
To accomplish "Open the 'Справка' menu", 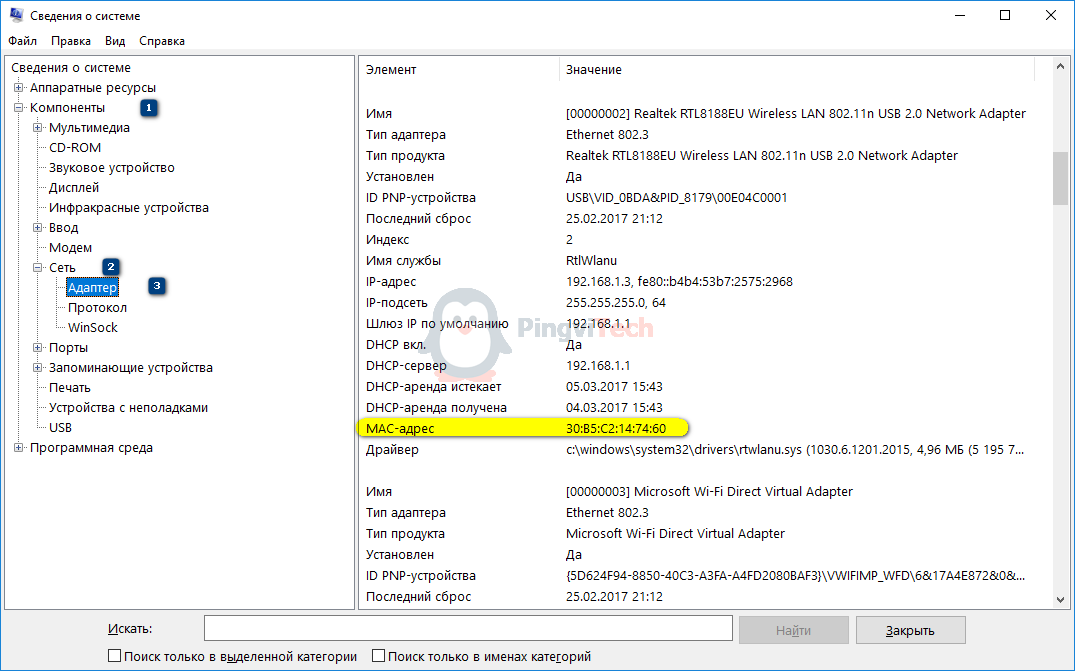I will [161, 41].
